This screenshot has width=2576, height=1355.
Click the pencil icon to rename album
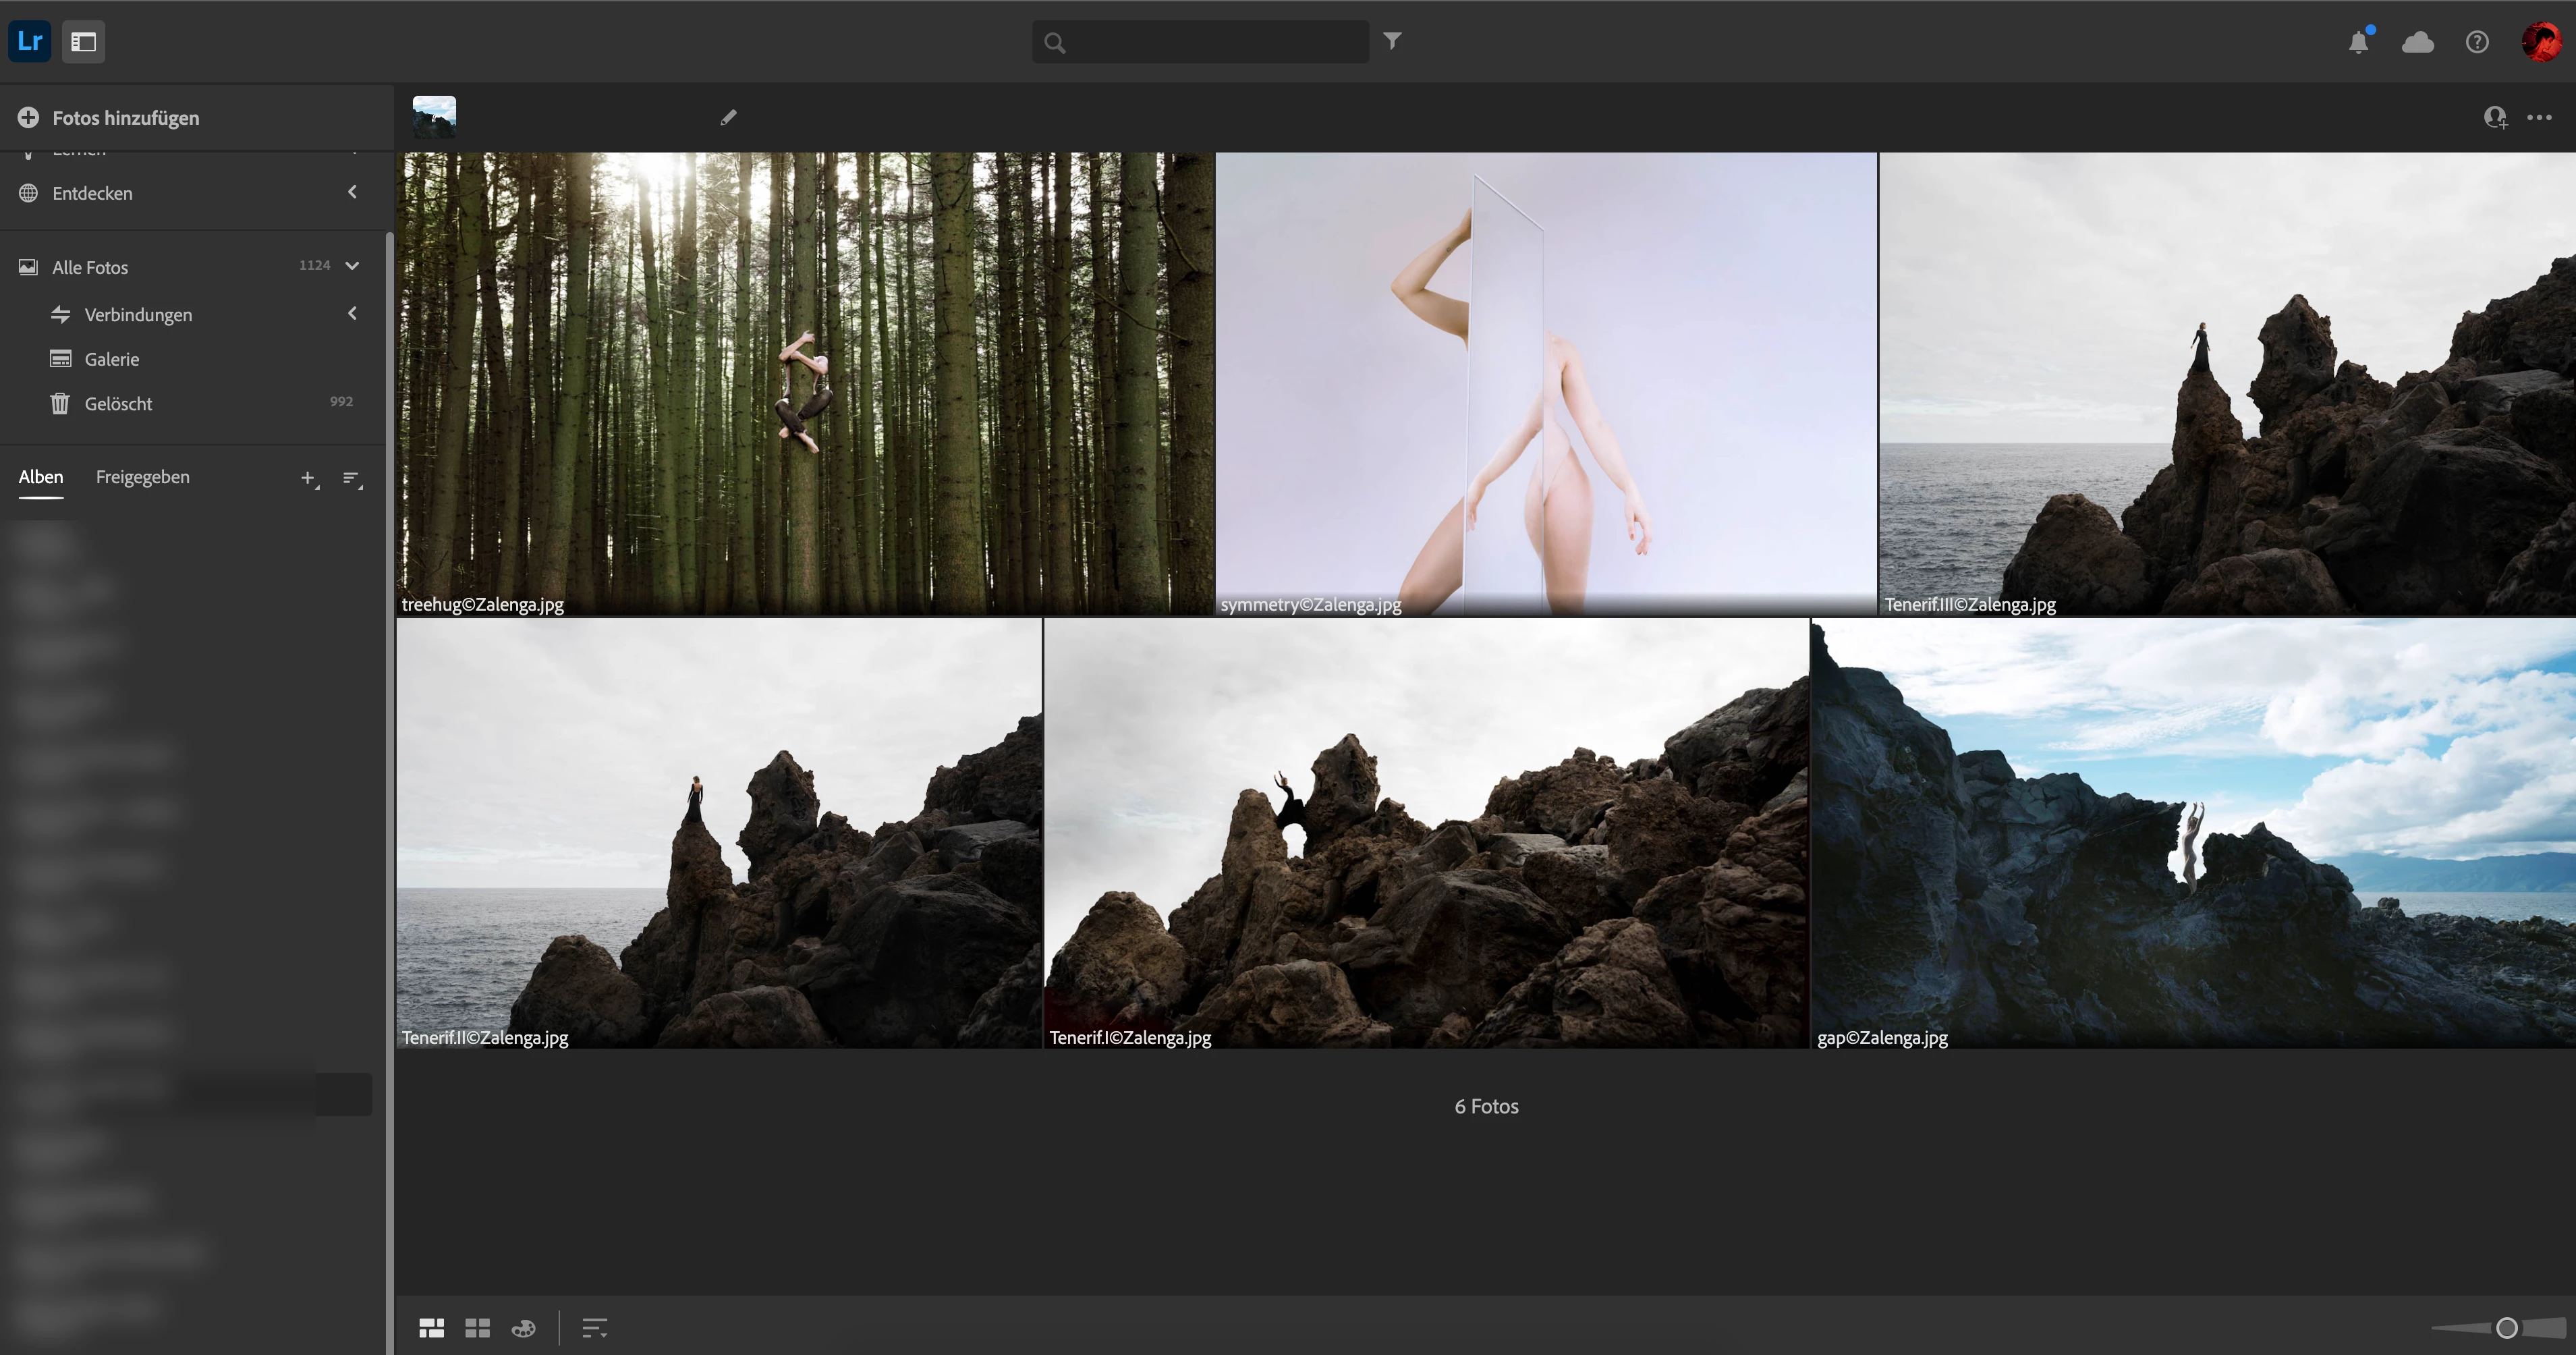coord(728,118)
